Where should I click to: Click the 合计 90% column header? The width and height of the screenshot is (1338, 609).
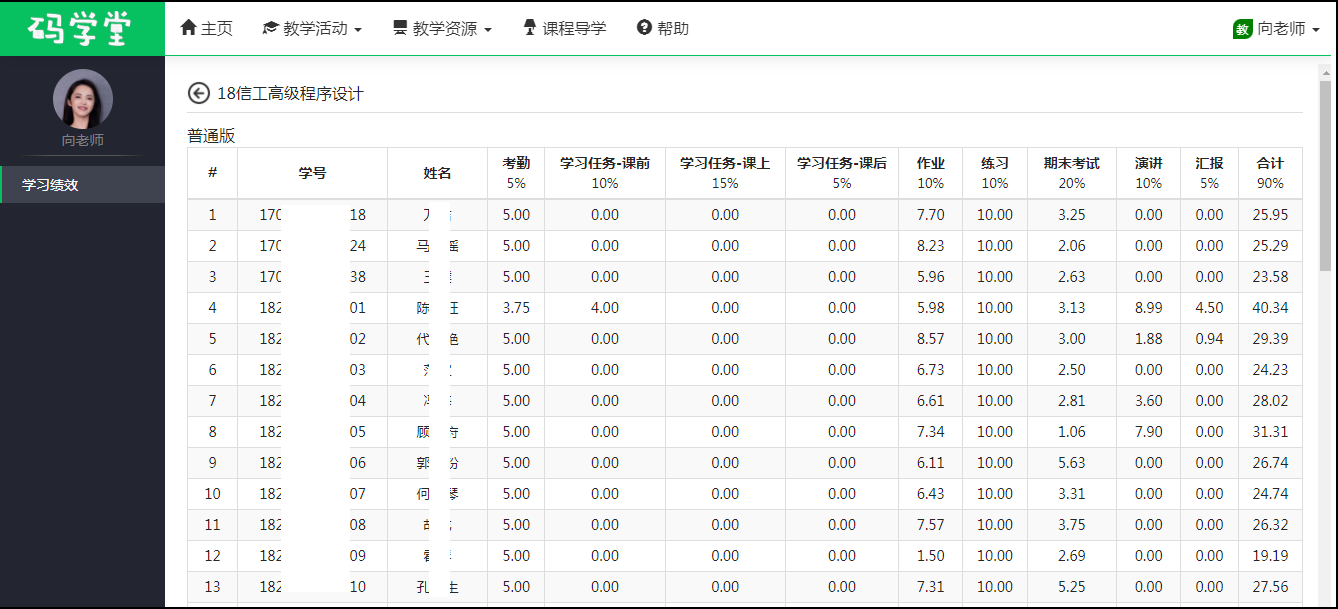(1270, 173)
